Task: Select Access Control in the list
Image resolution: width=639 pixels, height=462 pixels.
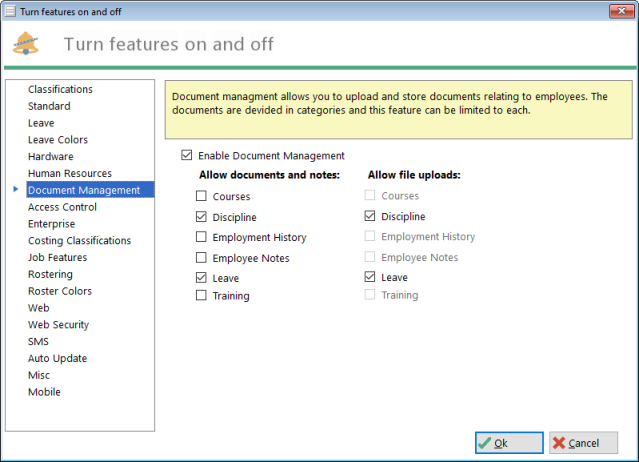Action: click(62, 207)
